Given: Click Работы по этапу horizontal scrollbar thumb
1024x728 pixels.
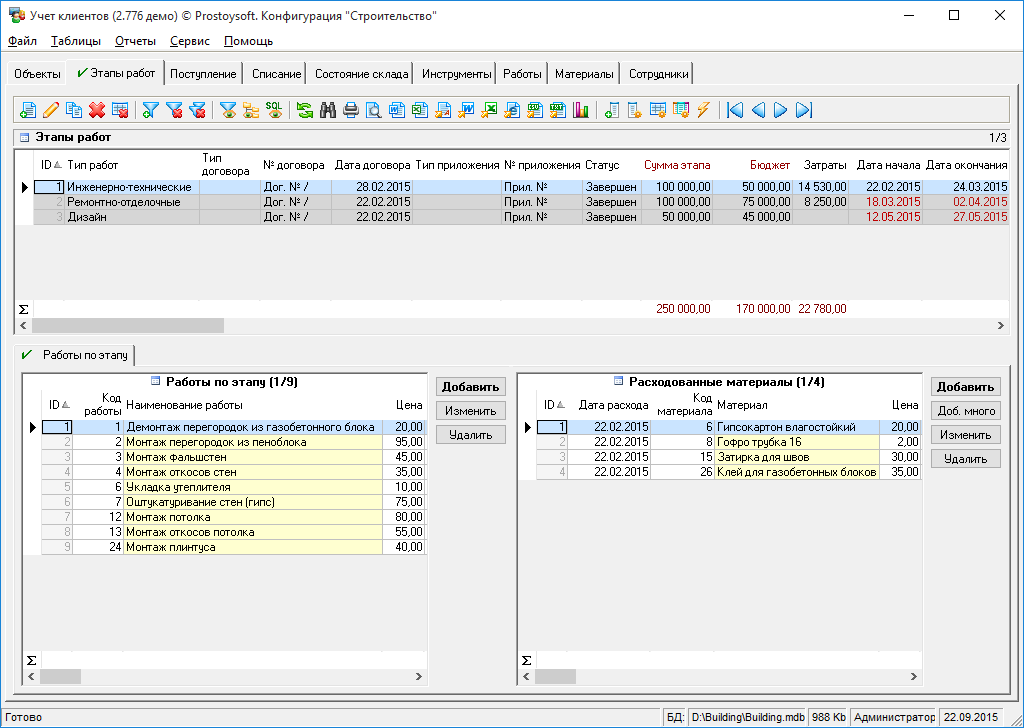Looking at the screenshot, I should click(61, 677).
